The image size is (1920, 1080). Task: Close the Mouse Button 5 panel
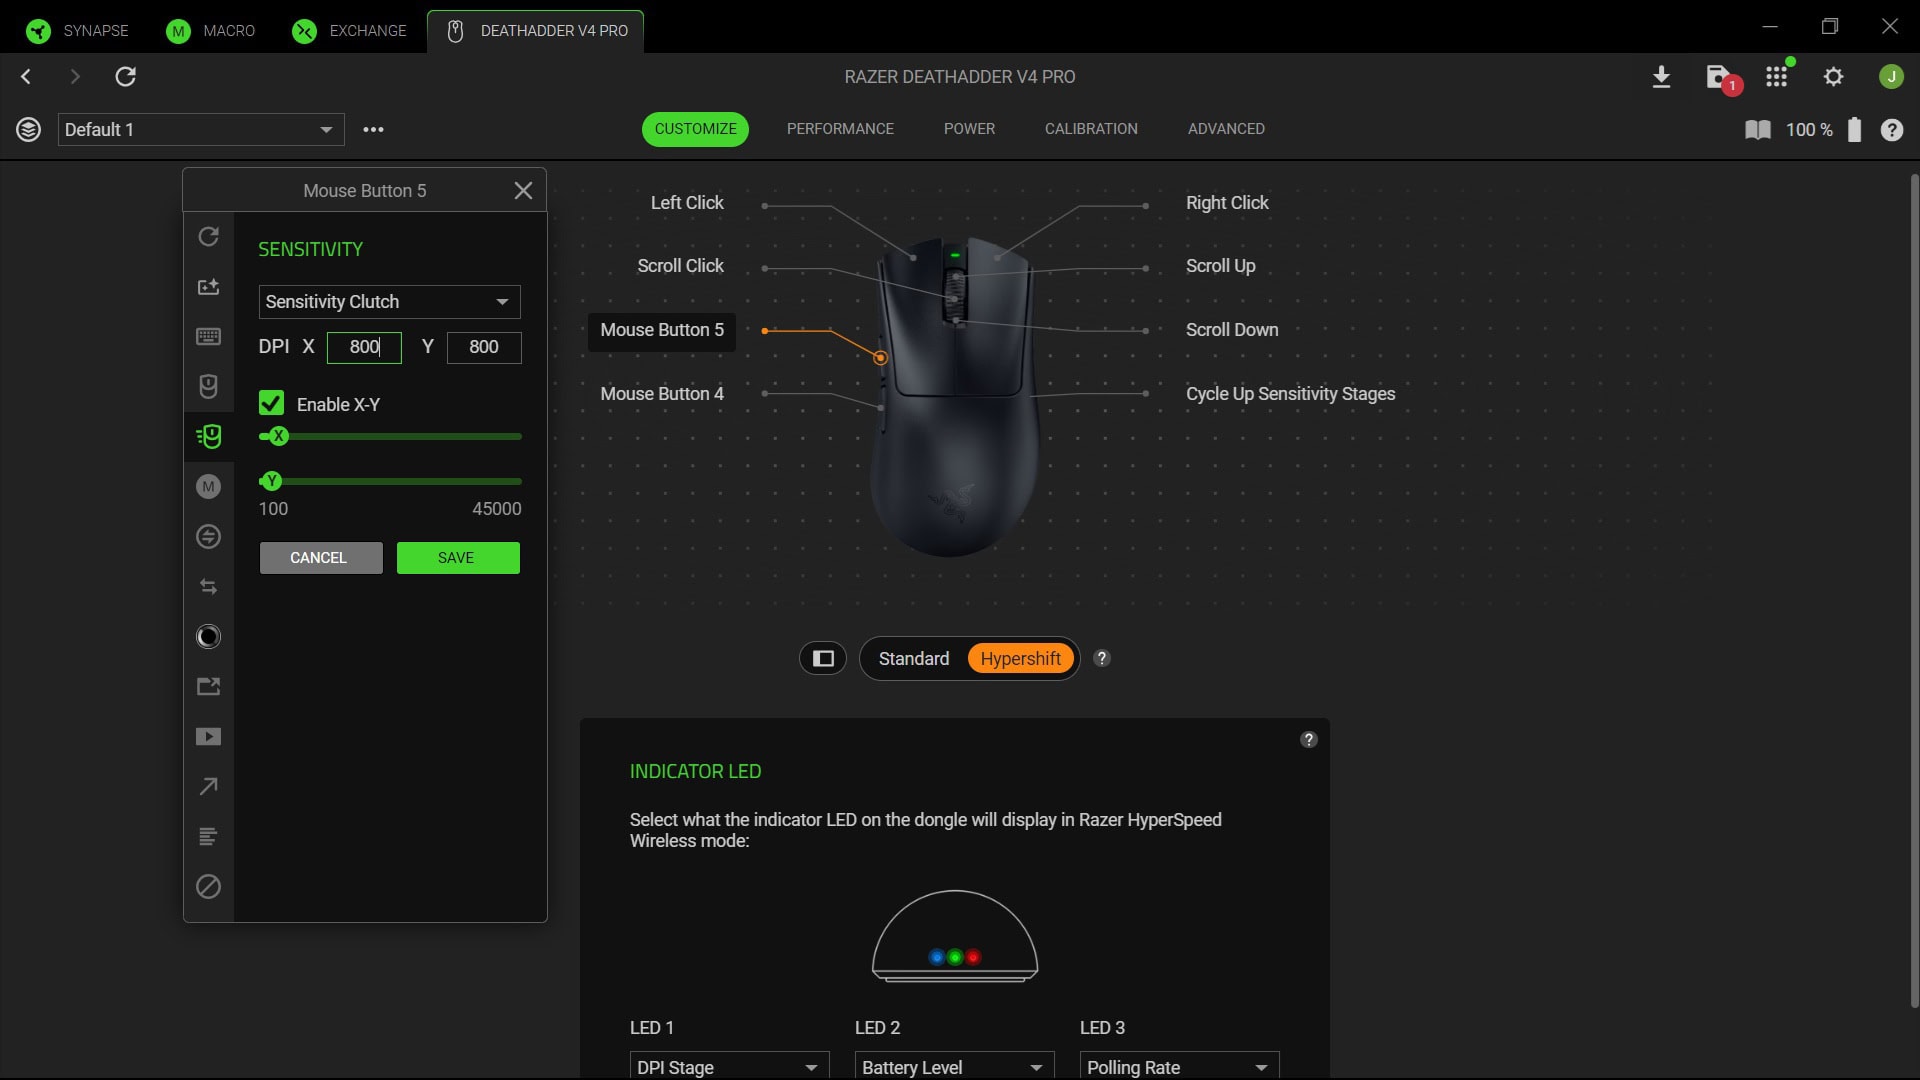click(x=523, y=191)
